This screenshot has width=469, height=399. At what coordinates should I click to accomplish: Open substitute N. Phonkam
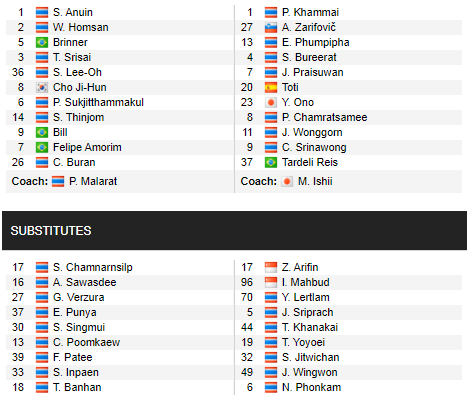point(311,387)
